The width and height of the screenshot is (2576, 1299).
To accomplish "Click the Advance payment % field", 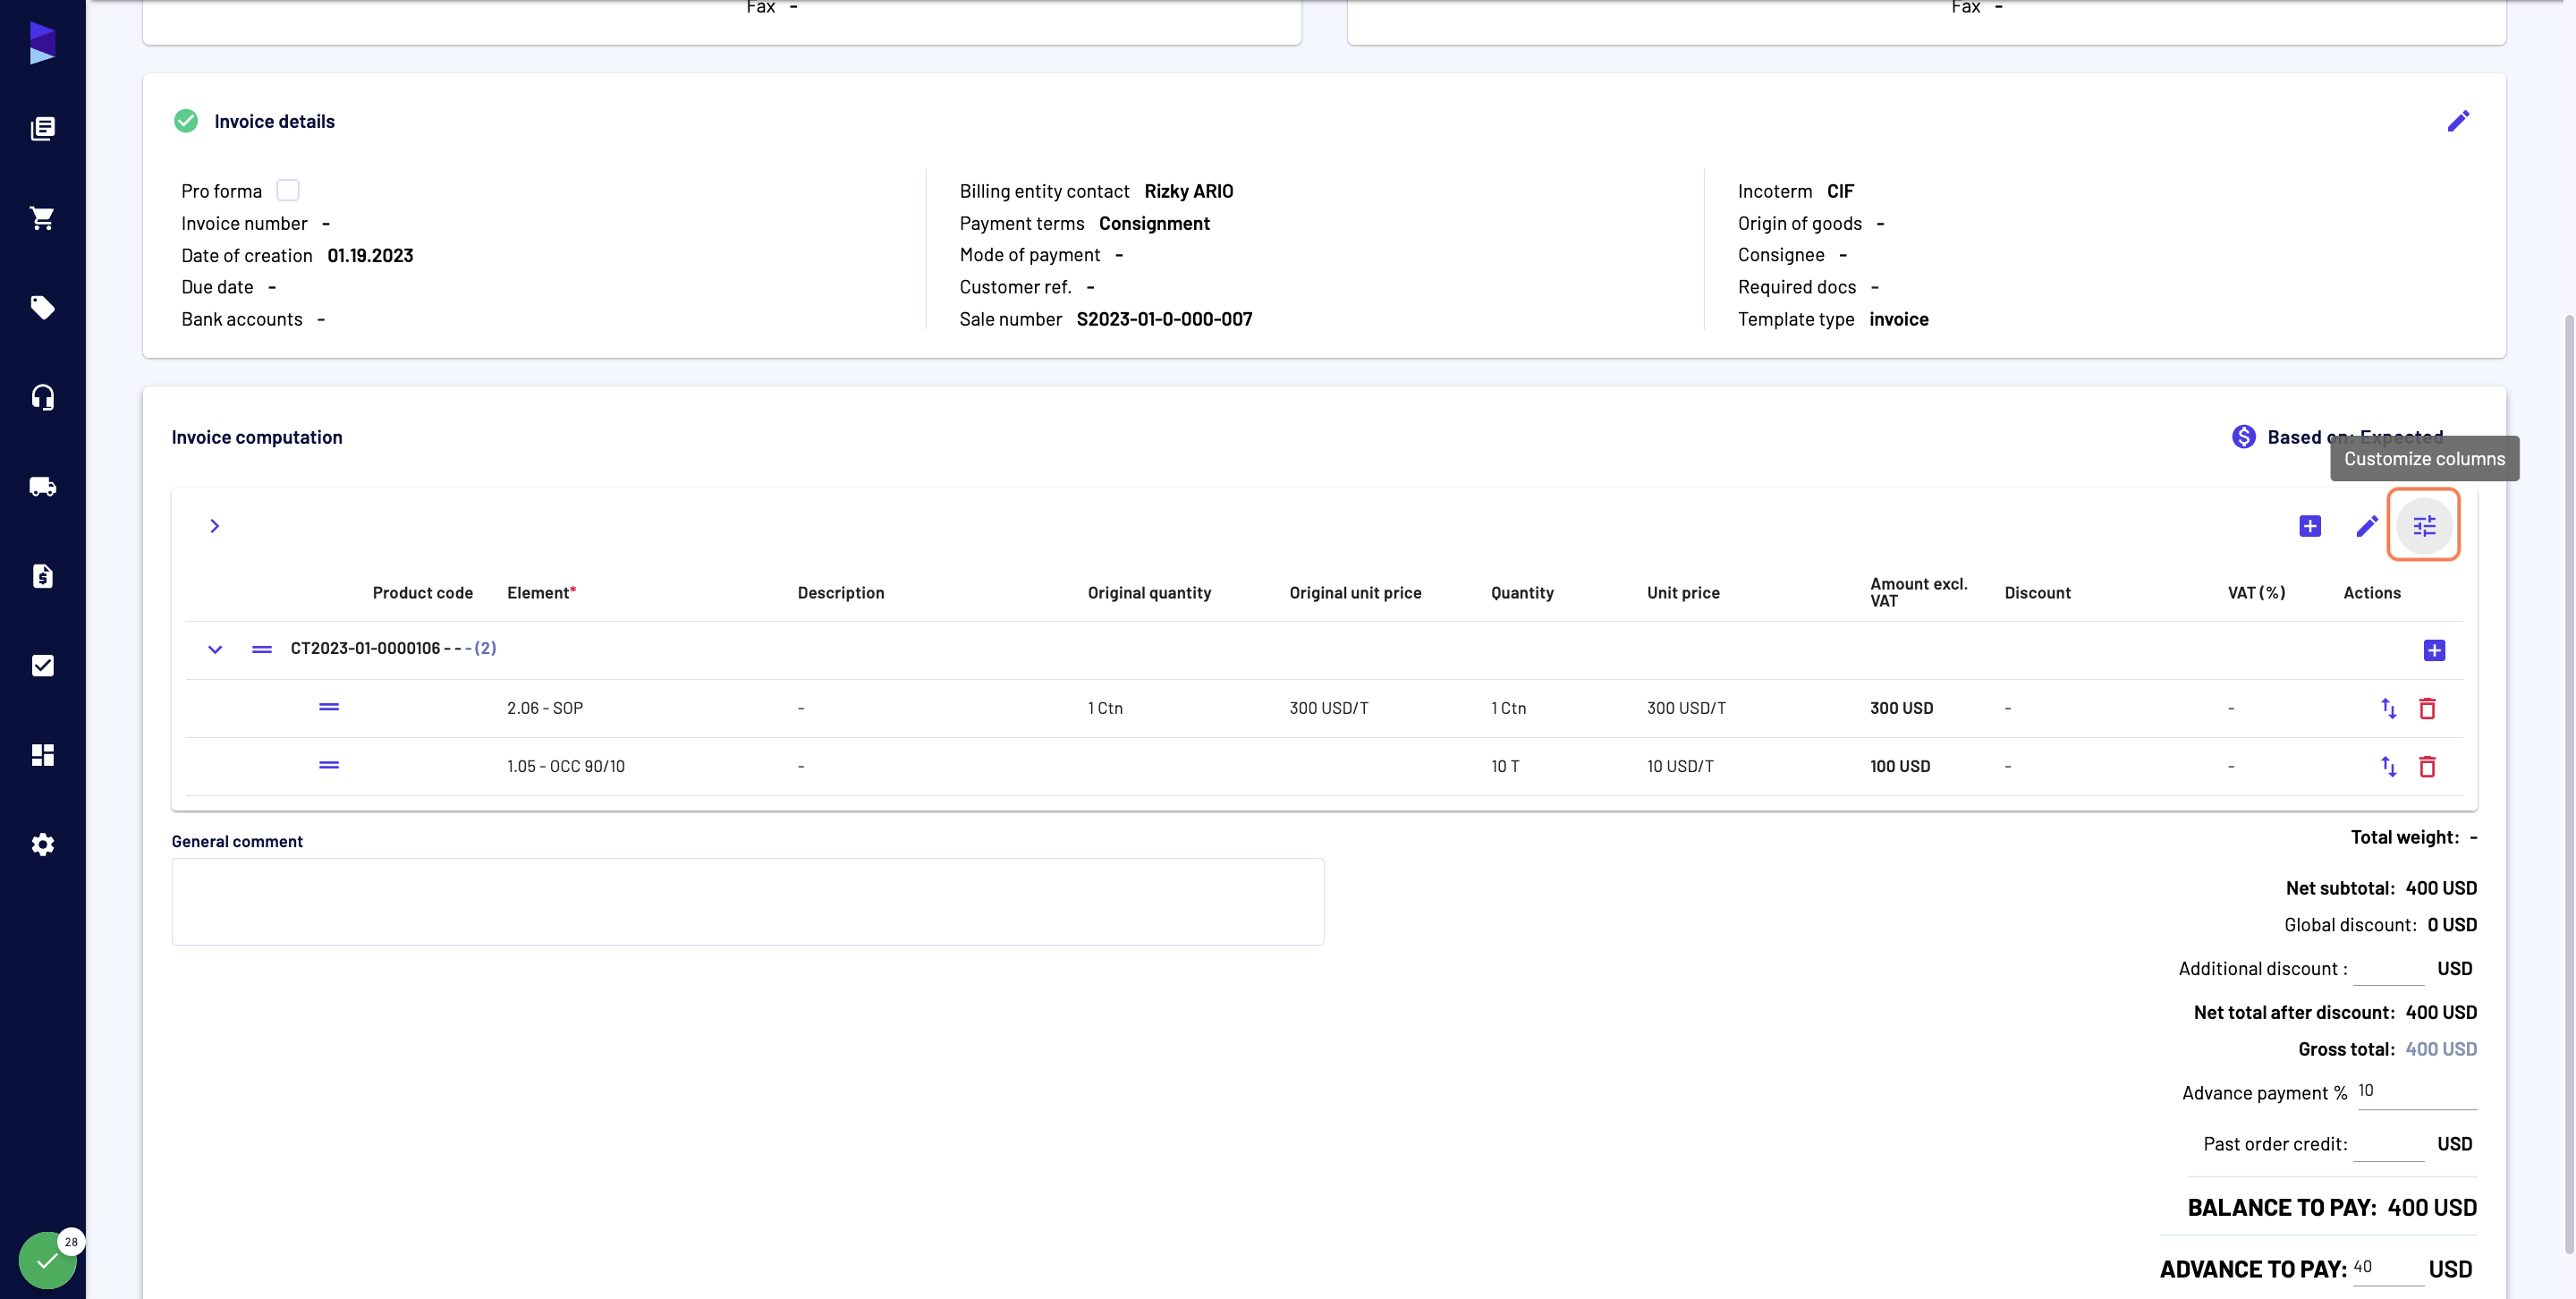I will coord(2416,1092).
